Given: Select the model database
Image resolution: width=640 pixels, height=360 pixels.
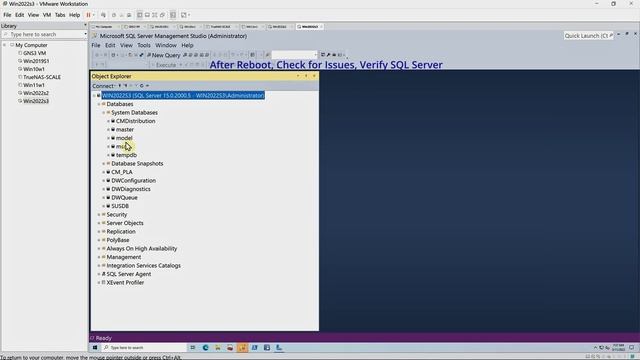Looking at the screenshot, I should pyautogui.click(x=124, y=138).
